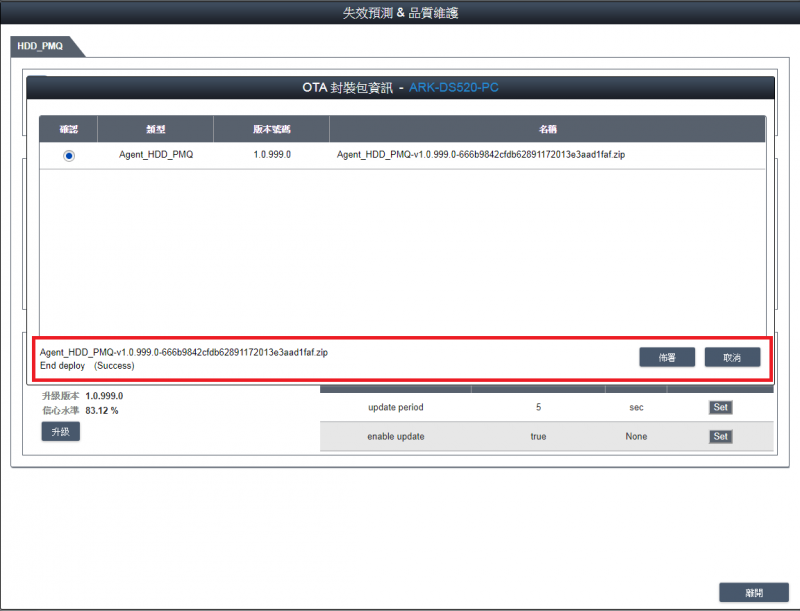800x611 pixels.
Task: Click the 名稱 column header
Action: (x=547, y=129)
